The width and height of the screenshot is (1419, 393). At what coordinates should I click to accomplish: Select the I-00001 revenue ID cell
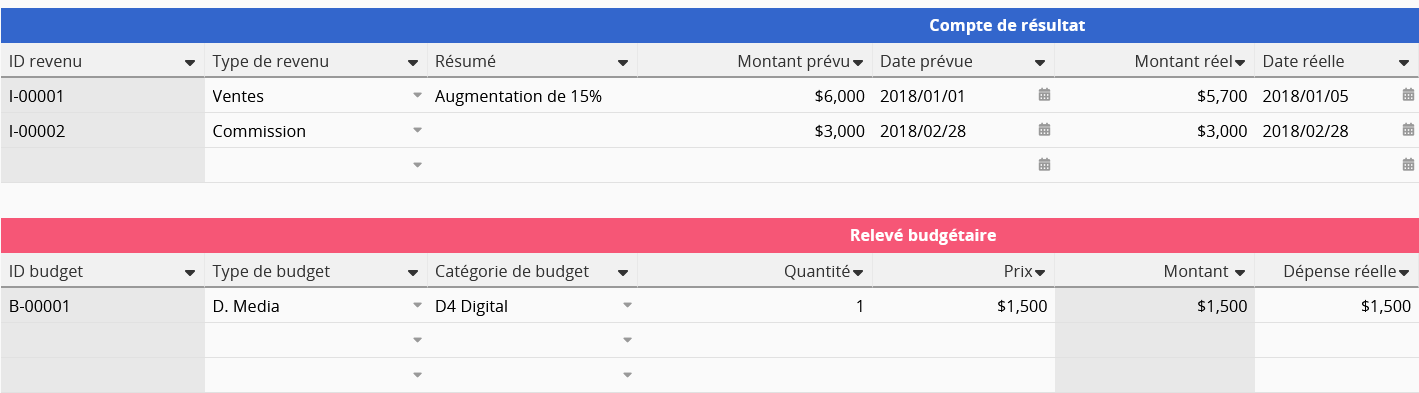tap(103, 96)
